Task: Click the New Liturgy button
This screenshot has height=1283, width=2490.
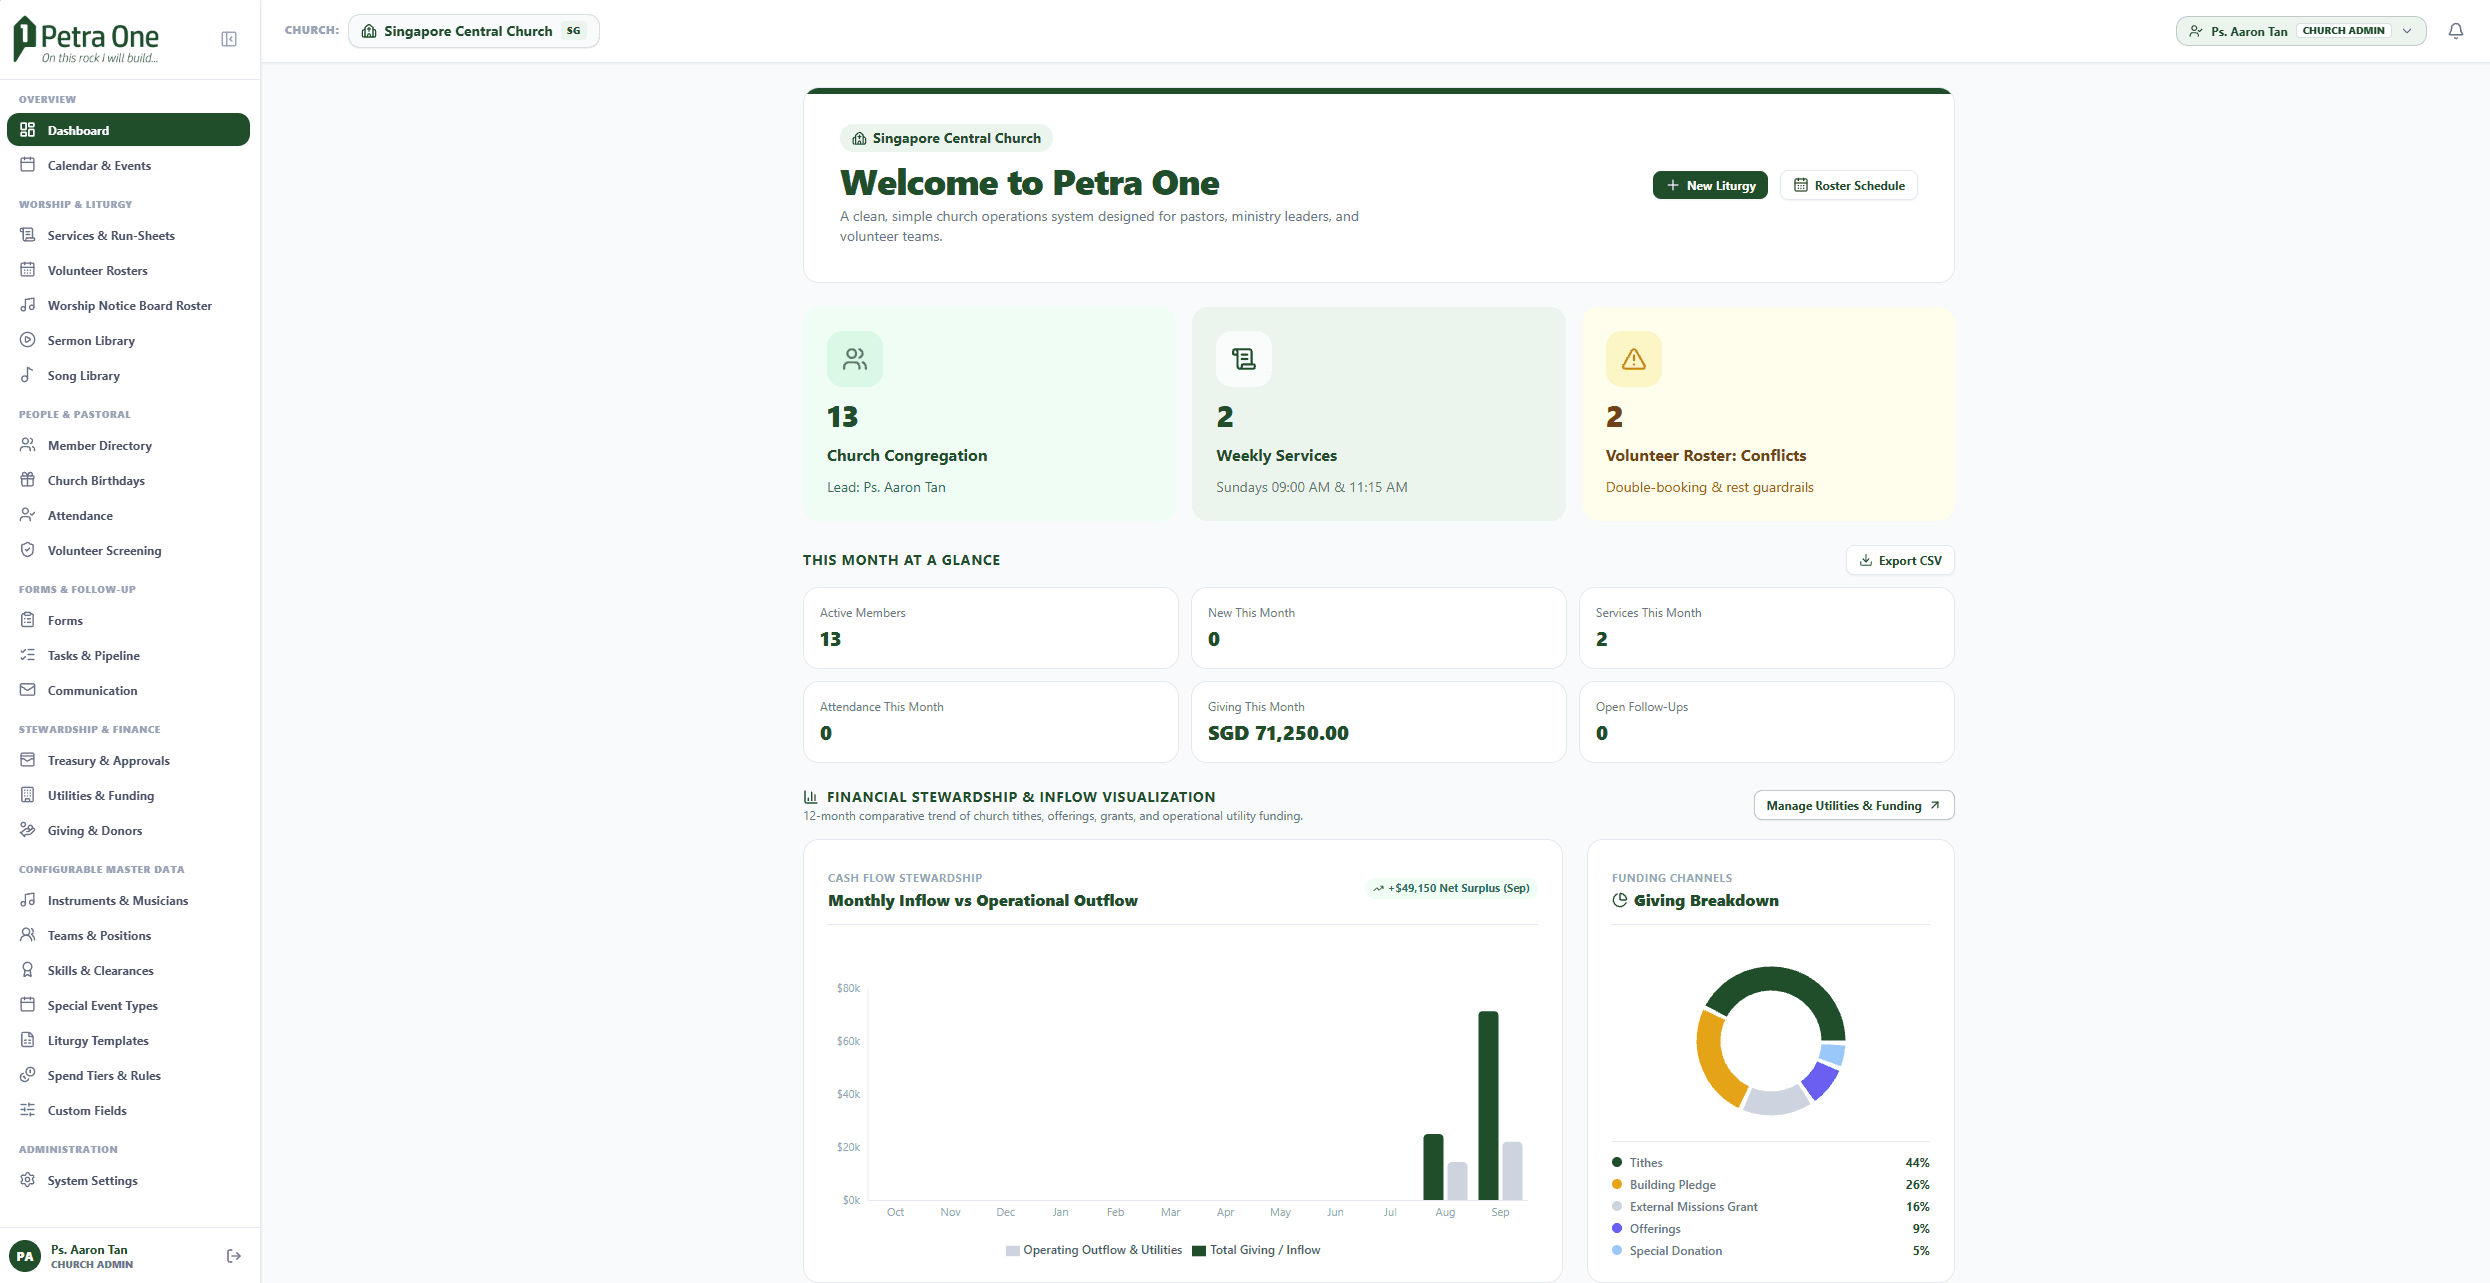Action: coord(1710,185)
